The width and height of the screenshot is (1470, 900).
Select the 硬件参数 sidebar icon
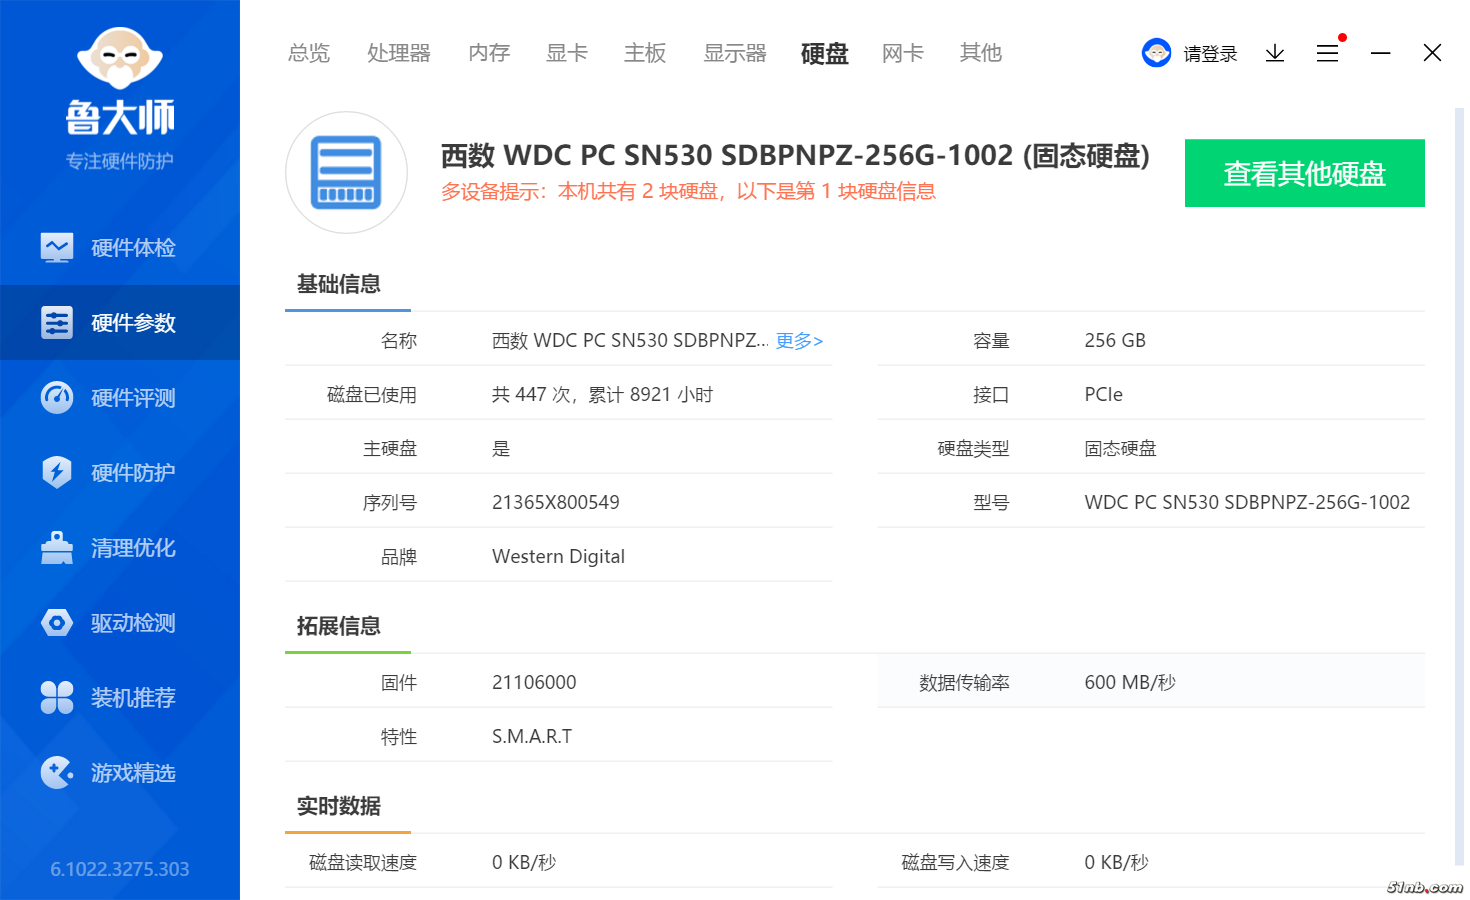(x=57, y=322)
